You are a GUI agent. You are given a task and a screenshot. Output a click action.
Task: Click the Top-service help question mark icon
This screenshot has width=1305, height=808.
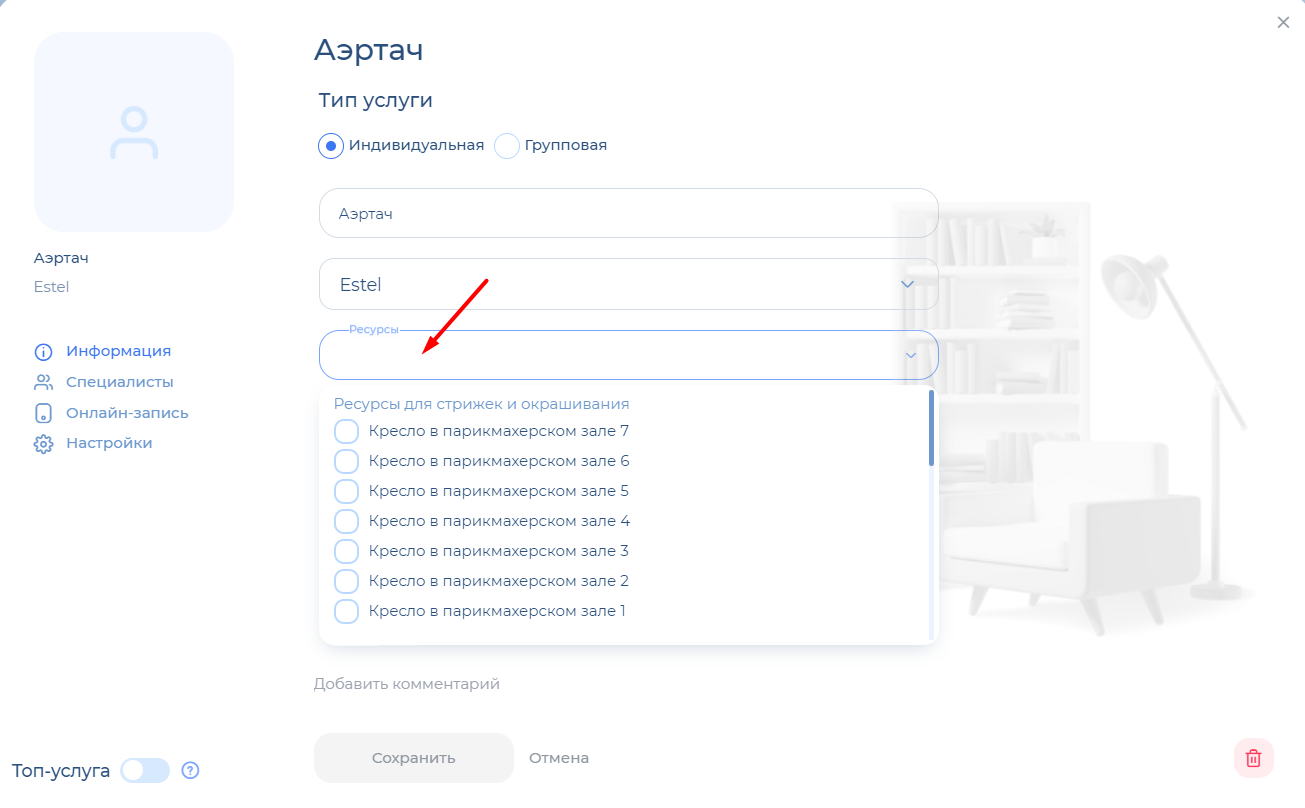(x=191, y=770)
